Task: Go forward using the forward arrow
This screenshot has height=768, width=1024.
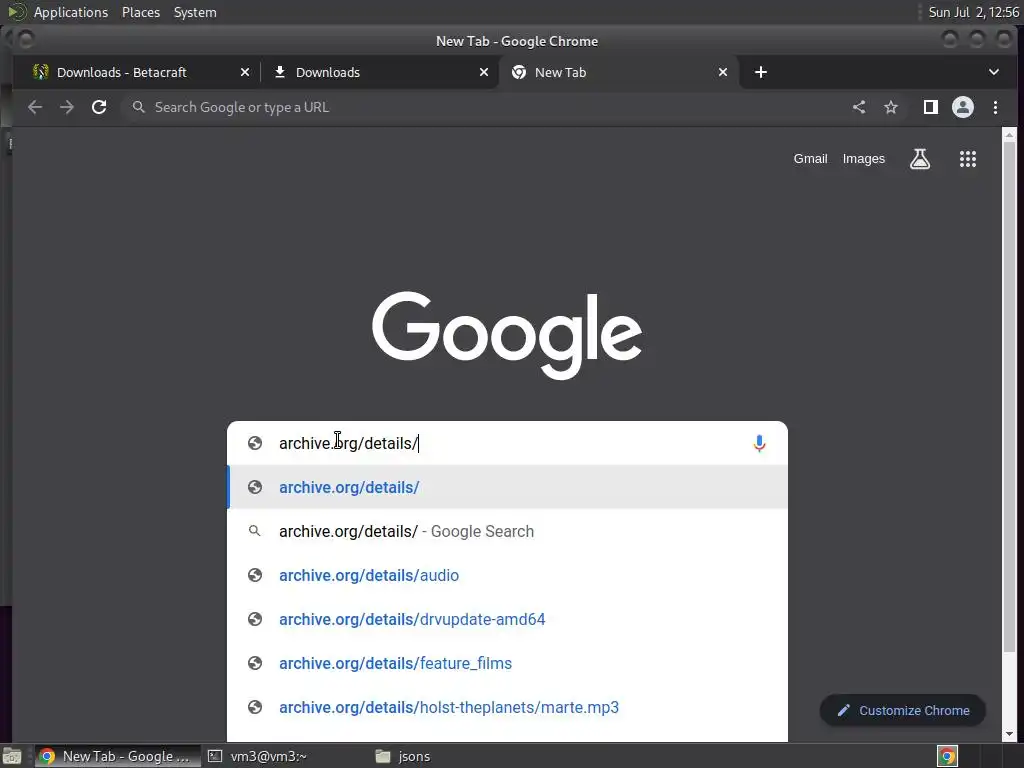Action: pos(67,107)
